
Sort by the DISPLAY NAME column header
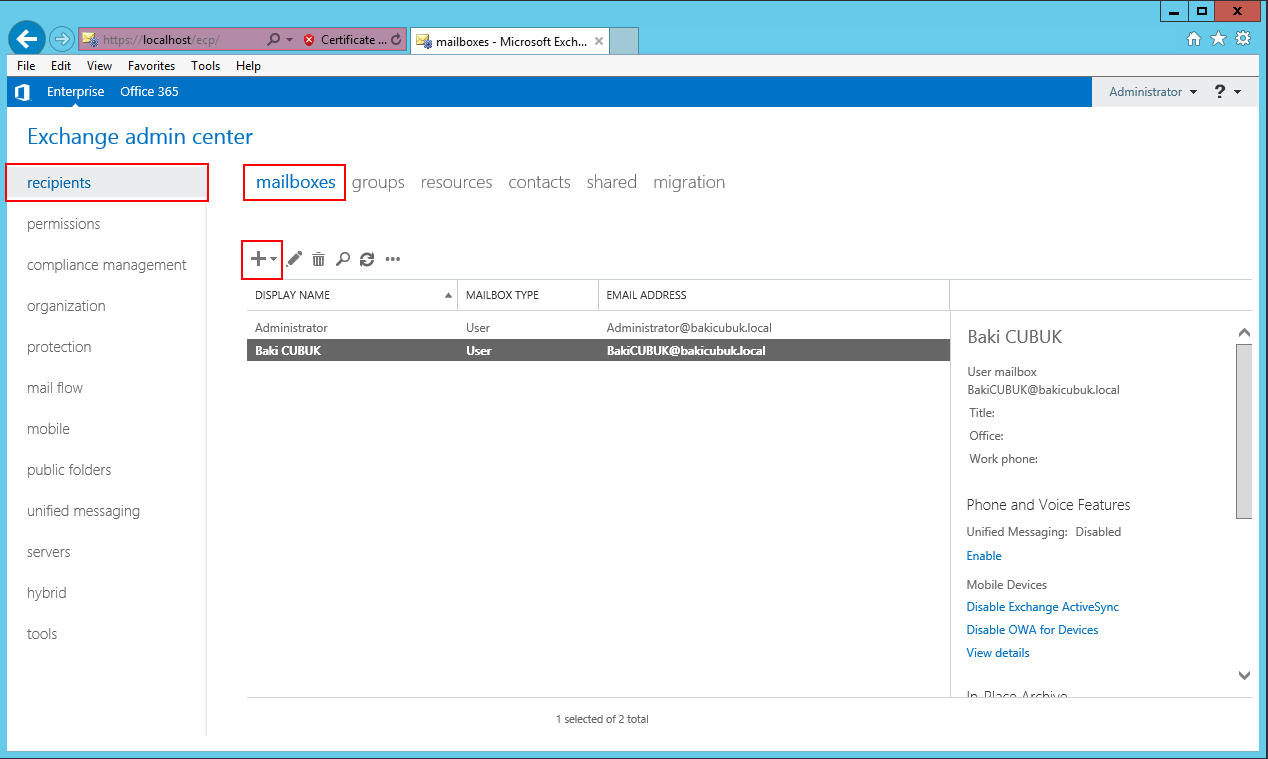click(353, 295)
